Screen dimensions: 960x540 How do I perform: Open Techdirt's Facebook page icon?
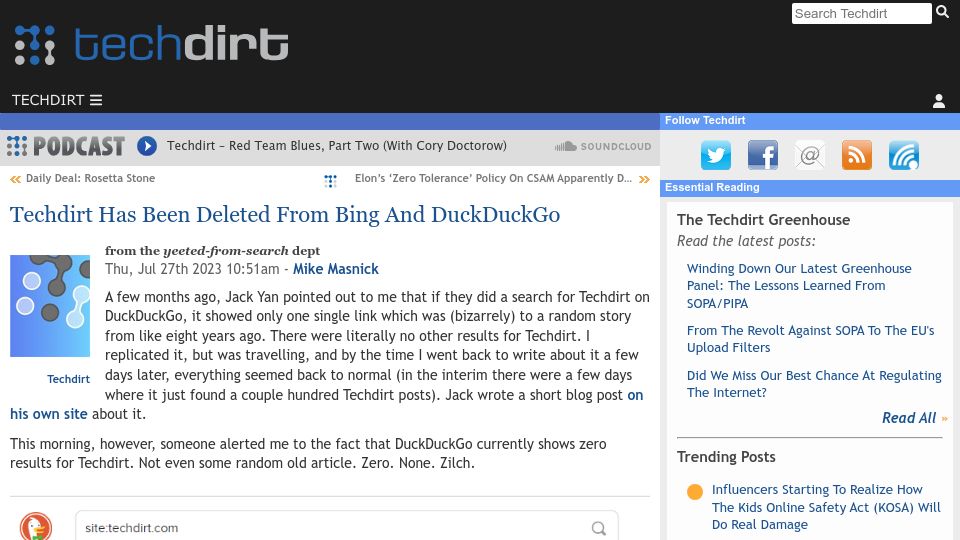click(x=763, y=155)
